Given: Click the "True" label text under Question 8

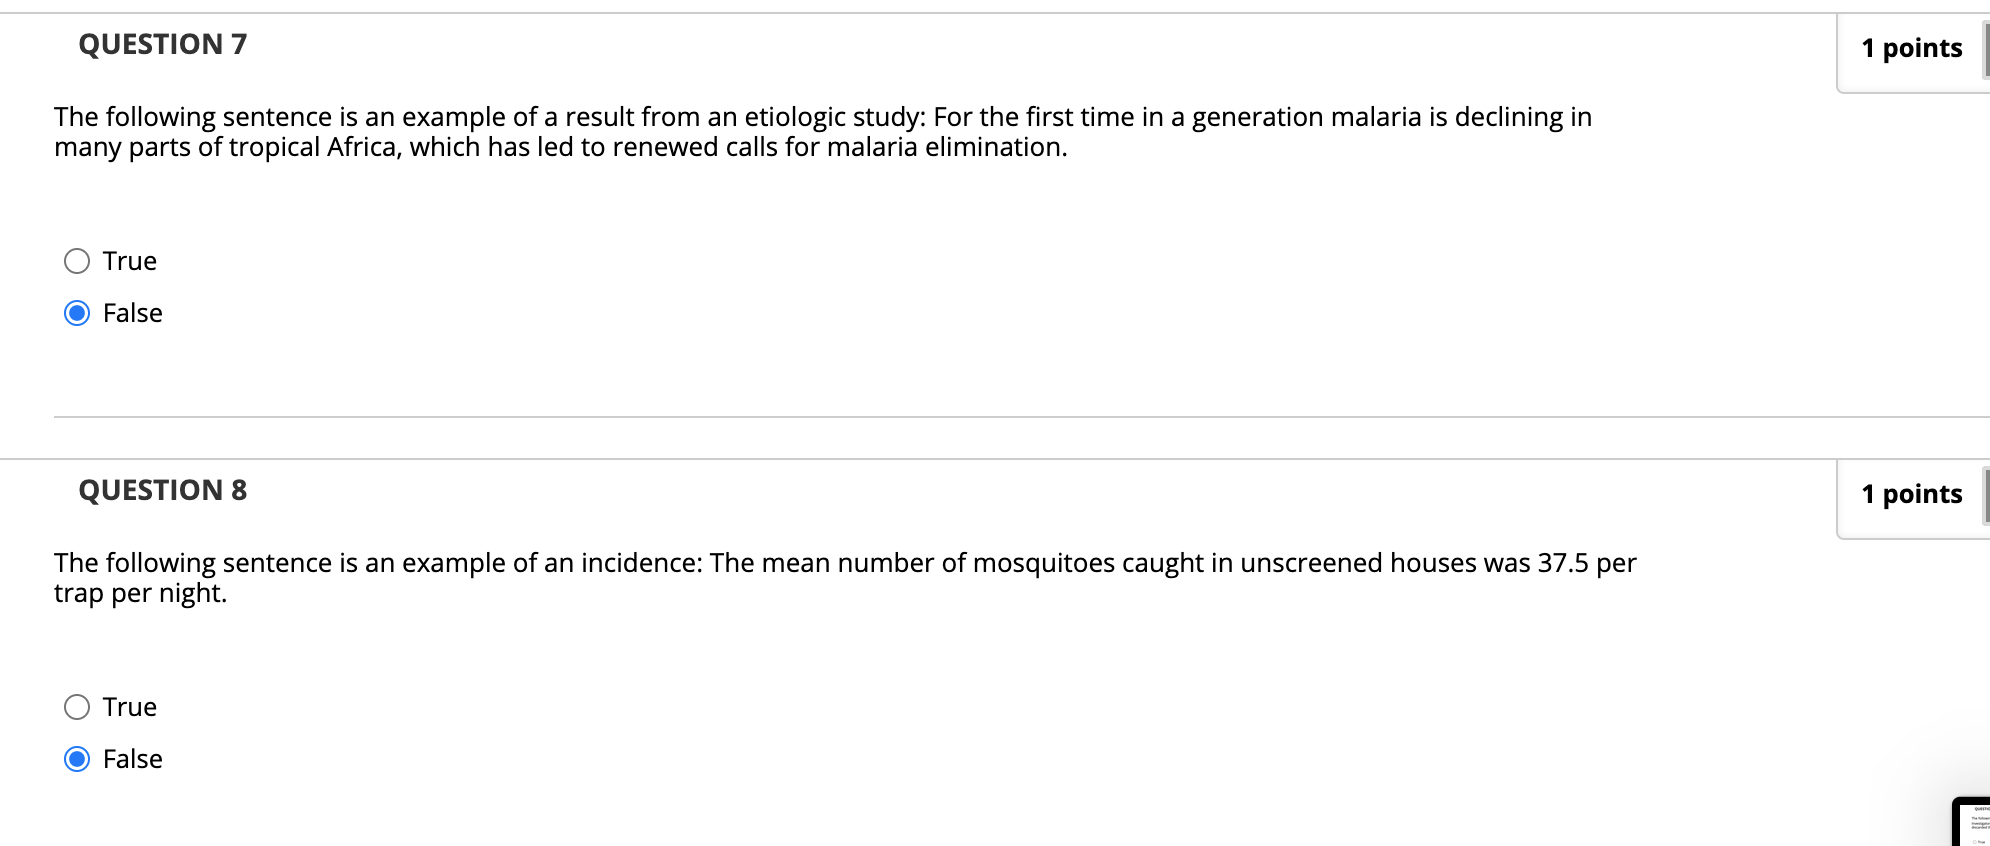Looking at the screenshot, I should pyautogui.click(x=130, y=707).
